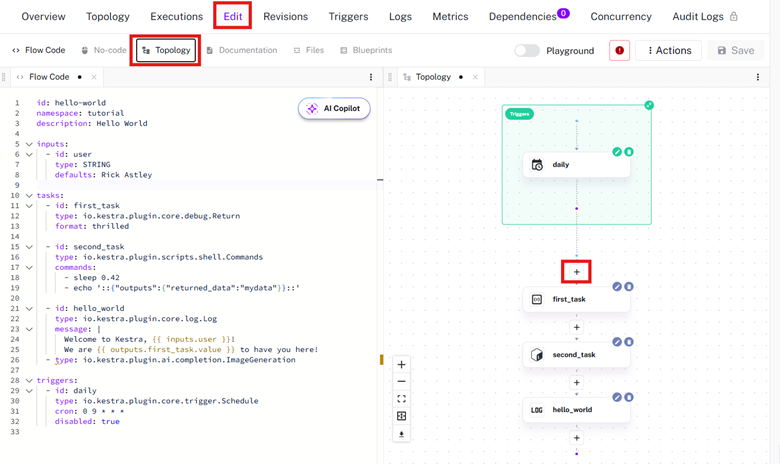Fold the triggers block on line 28
The width and height of the screenshot is (780, 464).
tap(29, 380)
